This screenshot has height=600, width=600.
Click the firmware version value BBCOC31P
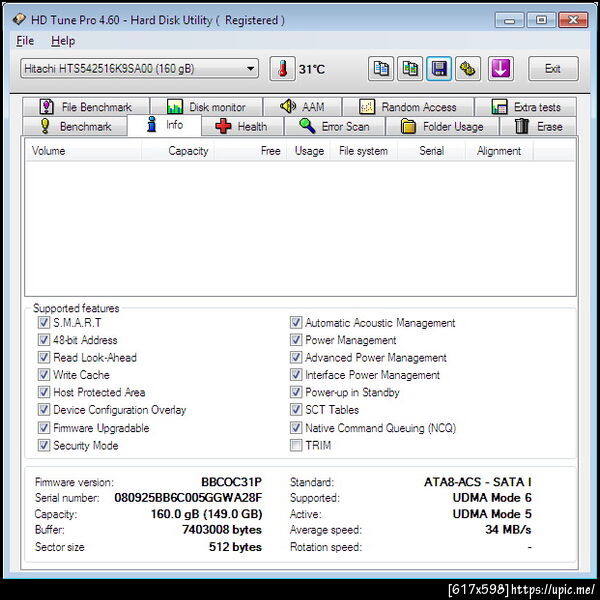coord(232,482)
